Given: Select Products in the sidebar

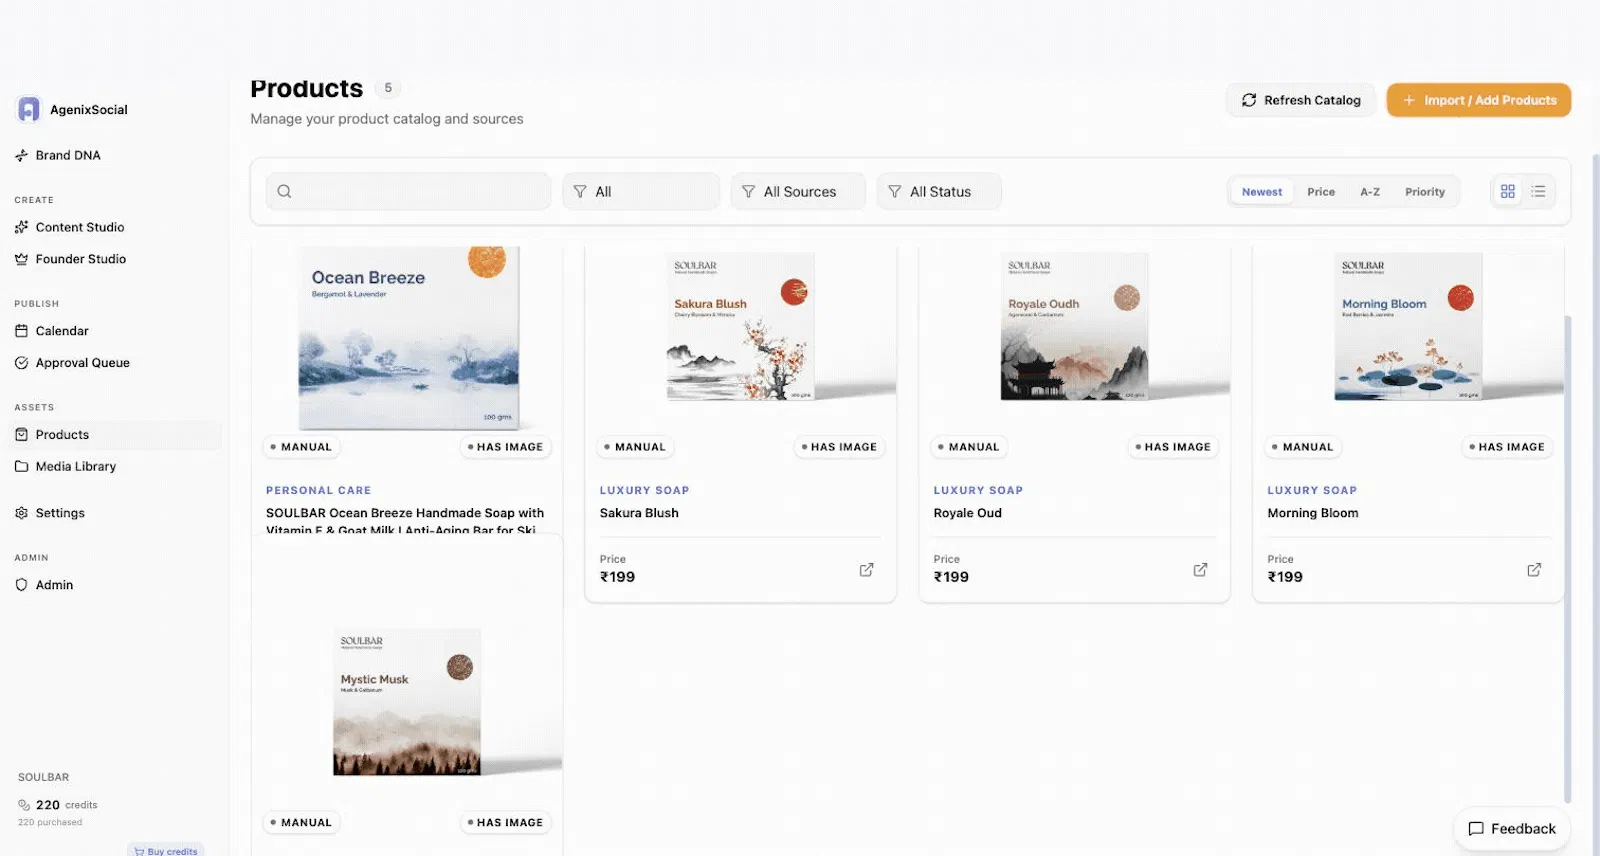Looking at the screenshot, I should click(115, 435).
